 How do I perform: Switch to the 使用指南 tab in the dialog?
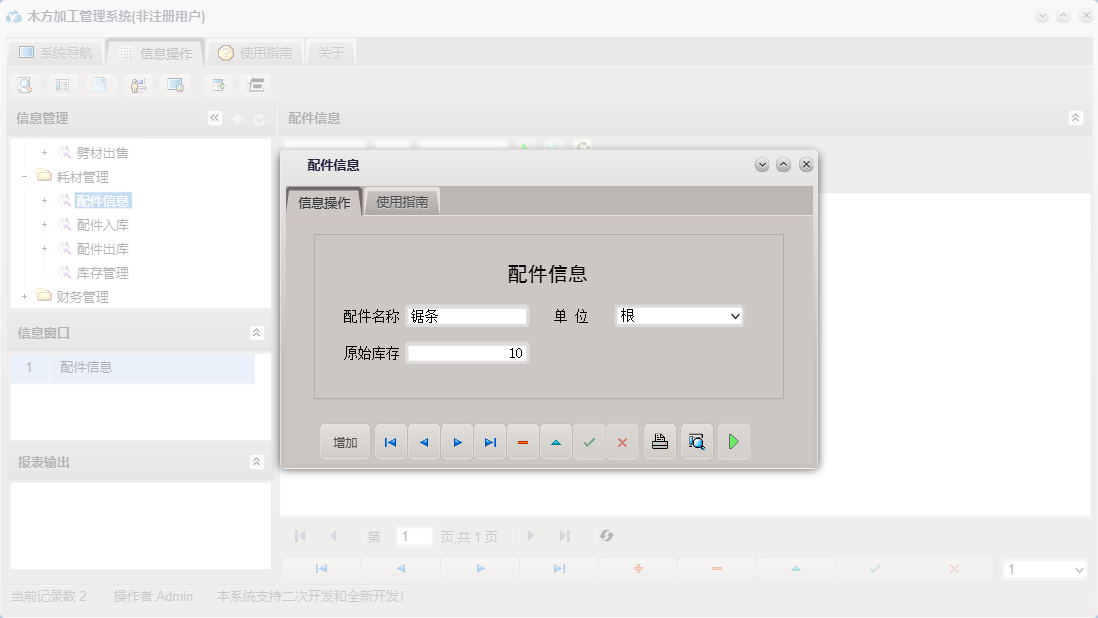(x=402, y=200)
